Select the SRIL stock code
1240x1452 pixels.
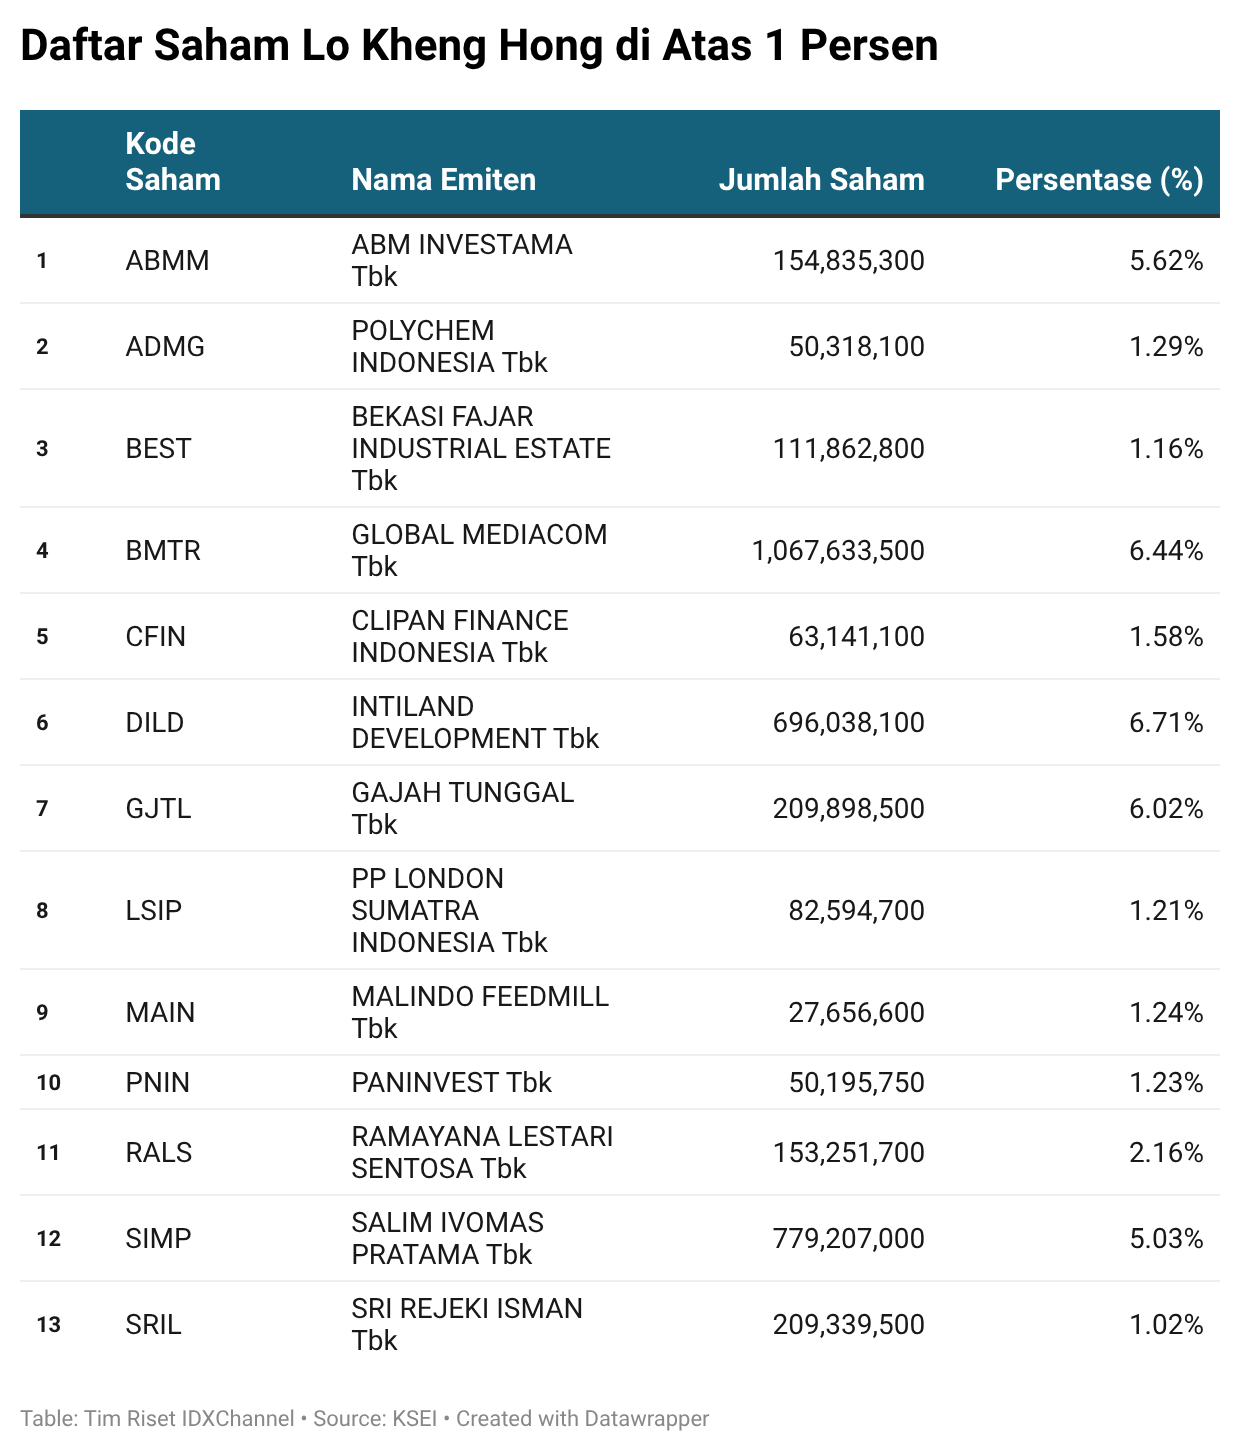[x=153, y=1325]
